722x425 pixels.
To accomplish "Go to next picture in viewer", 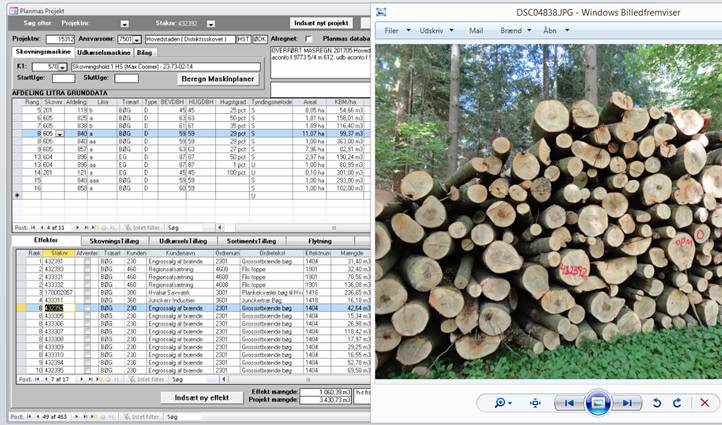I will tap(627, 403).
